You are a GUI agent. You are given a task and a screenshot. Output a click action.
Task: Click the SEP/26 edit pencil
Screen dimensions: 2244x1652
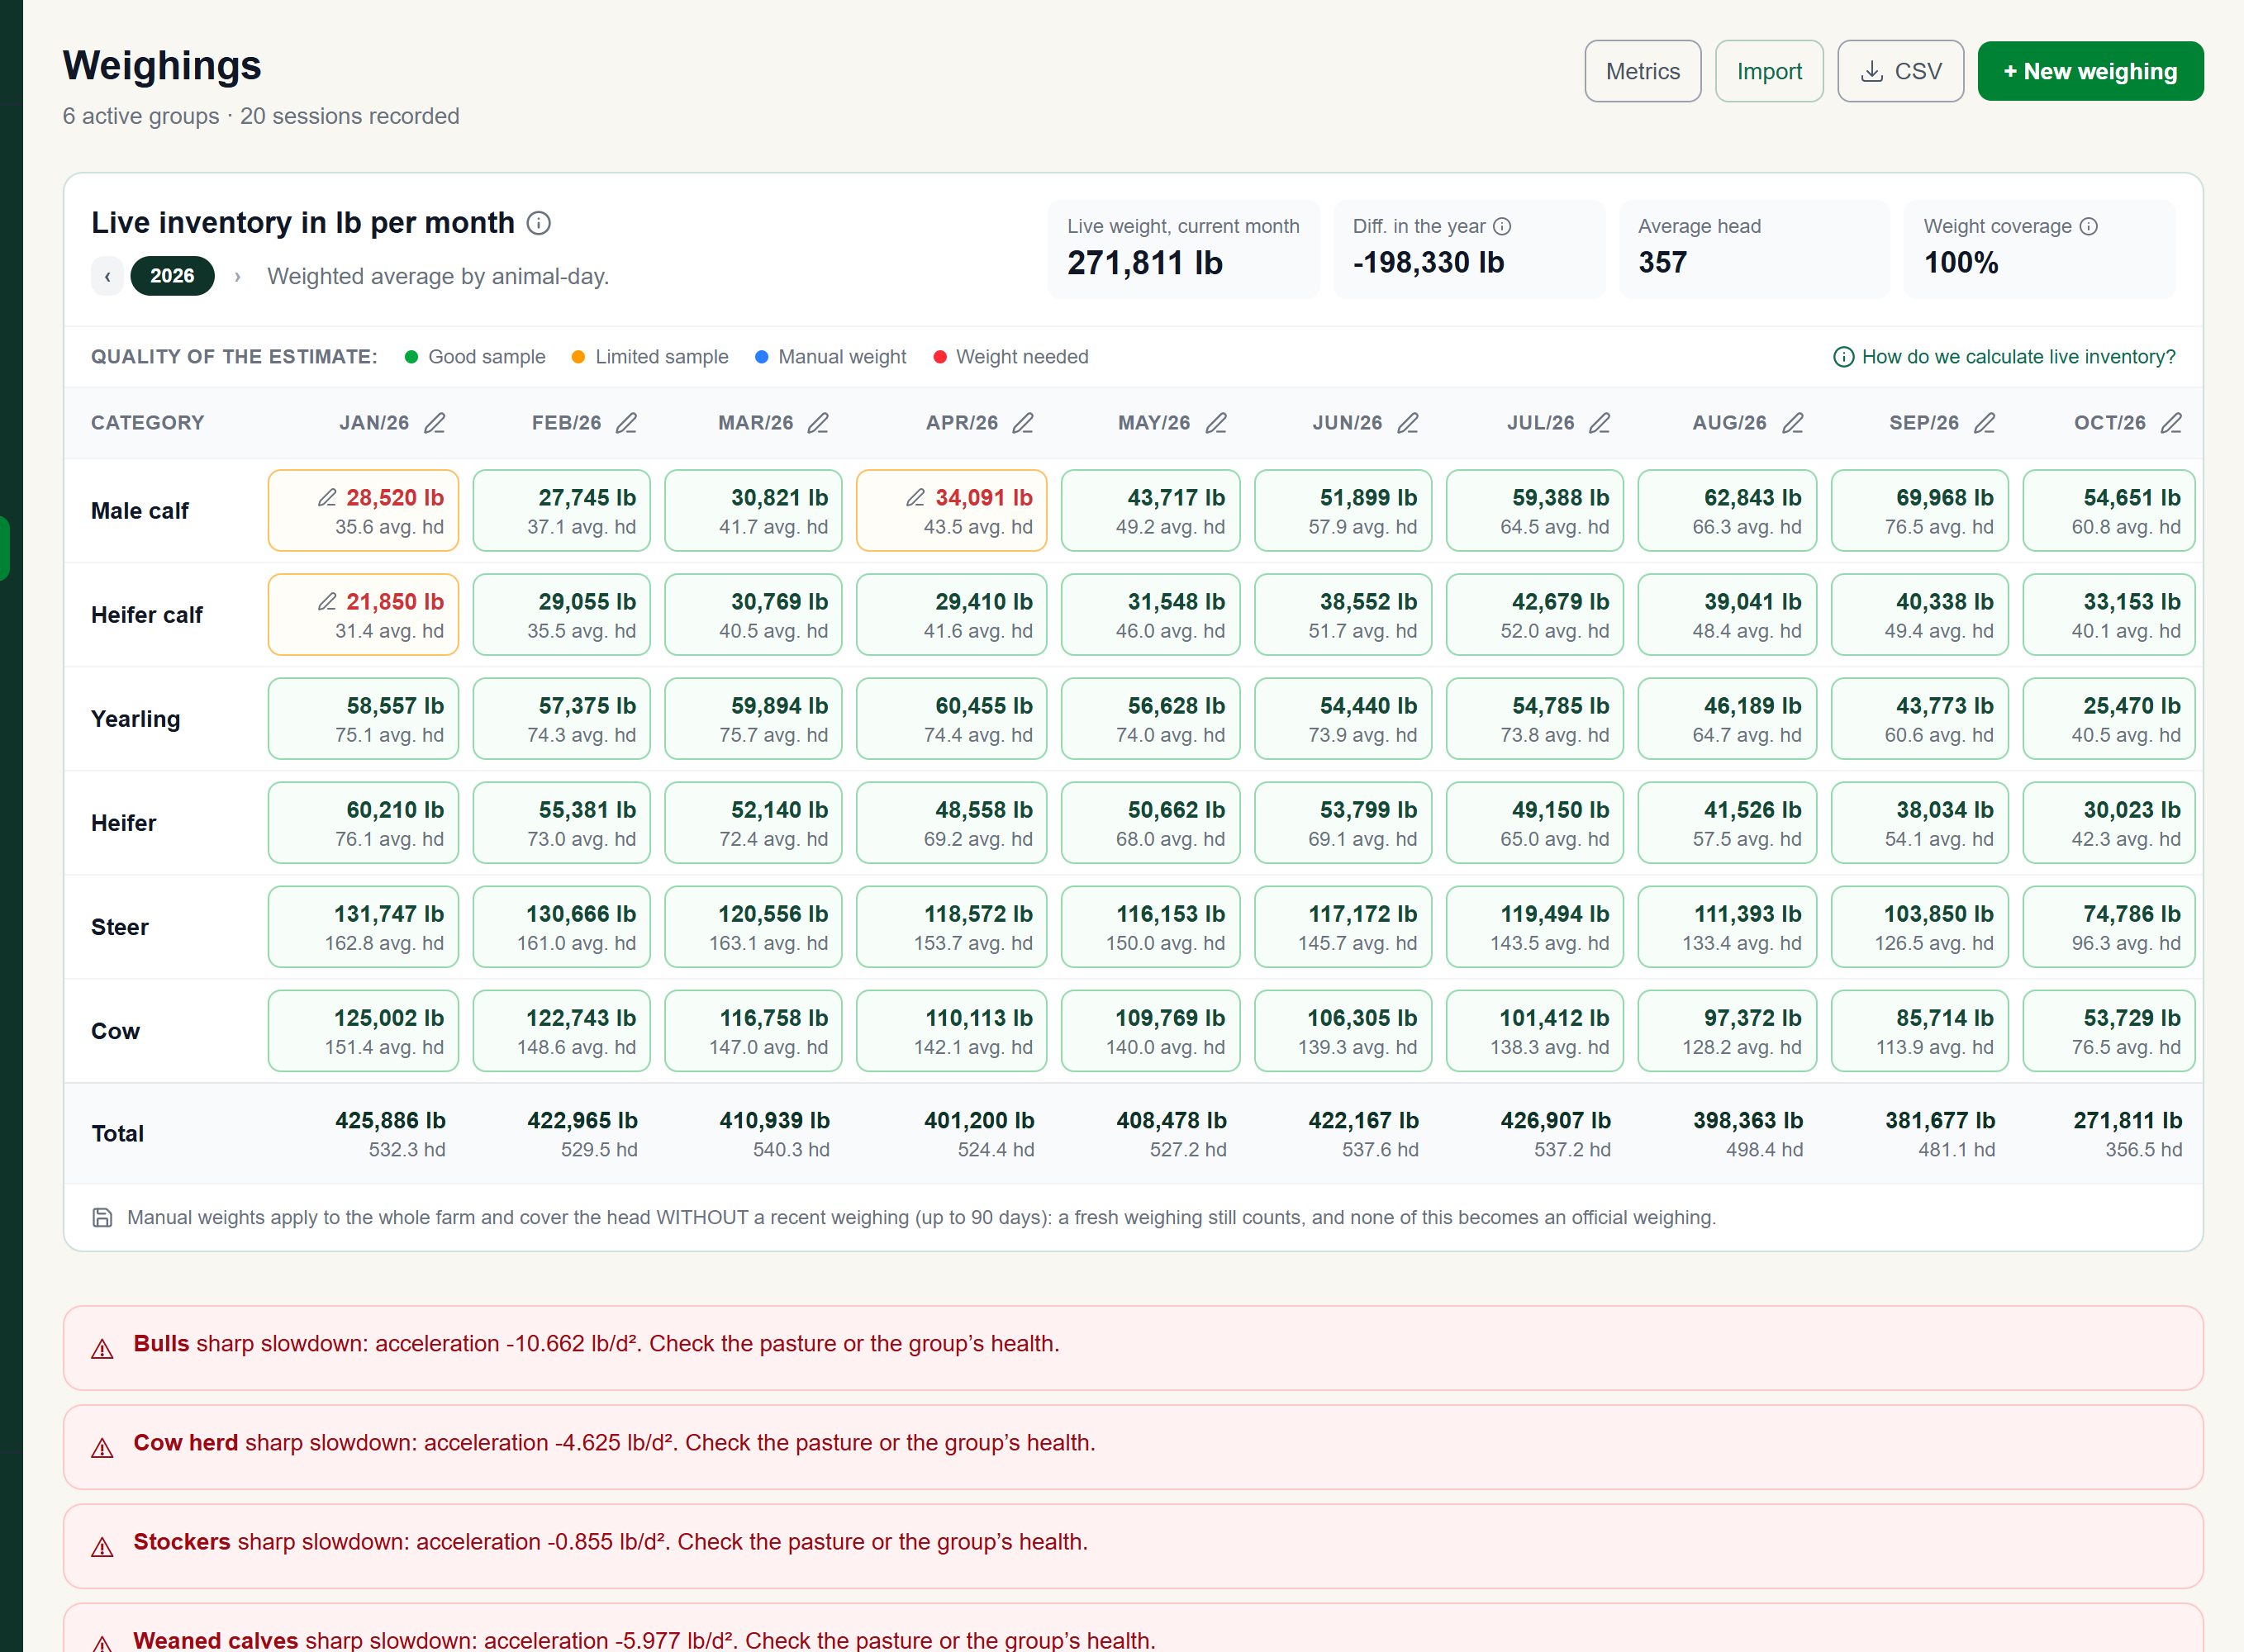tap(1985, 423)
